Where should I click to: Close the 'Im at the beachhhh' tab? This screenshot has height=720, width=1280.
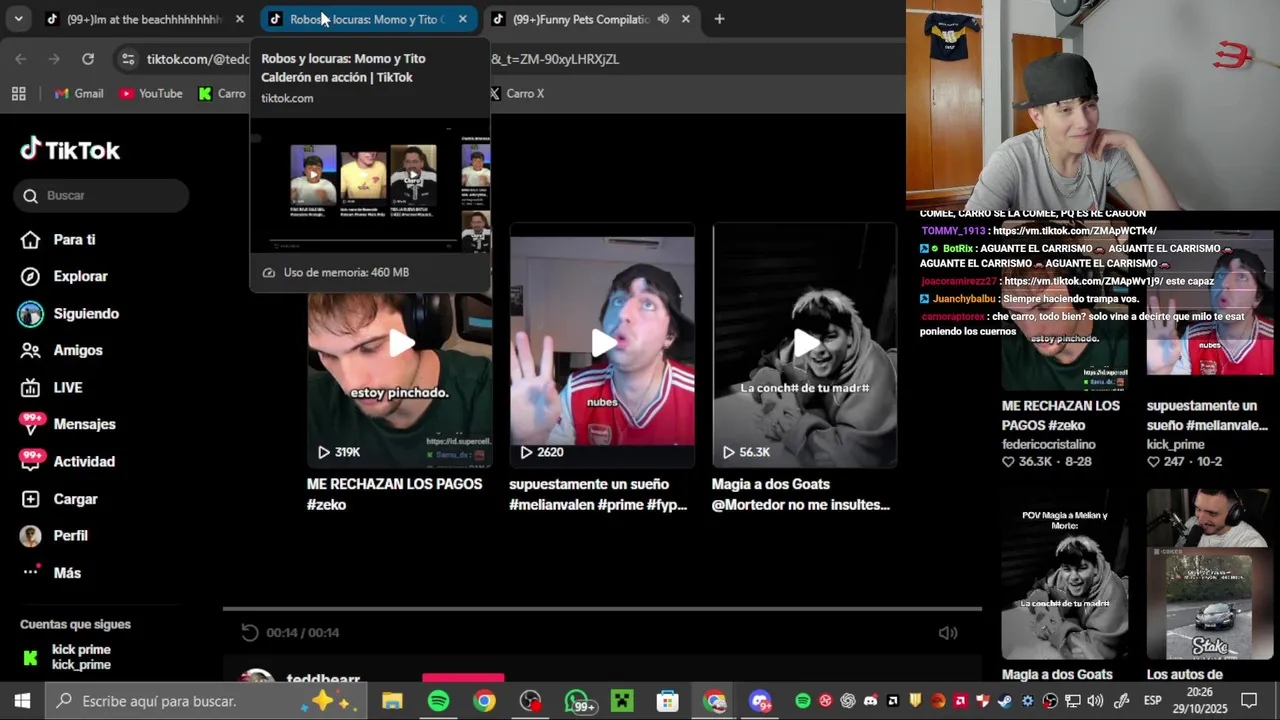click(239, 19)
